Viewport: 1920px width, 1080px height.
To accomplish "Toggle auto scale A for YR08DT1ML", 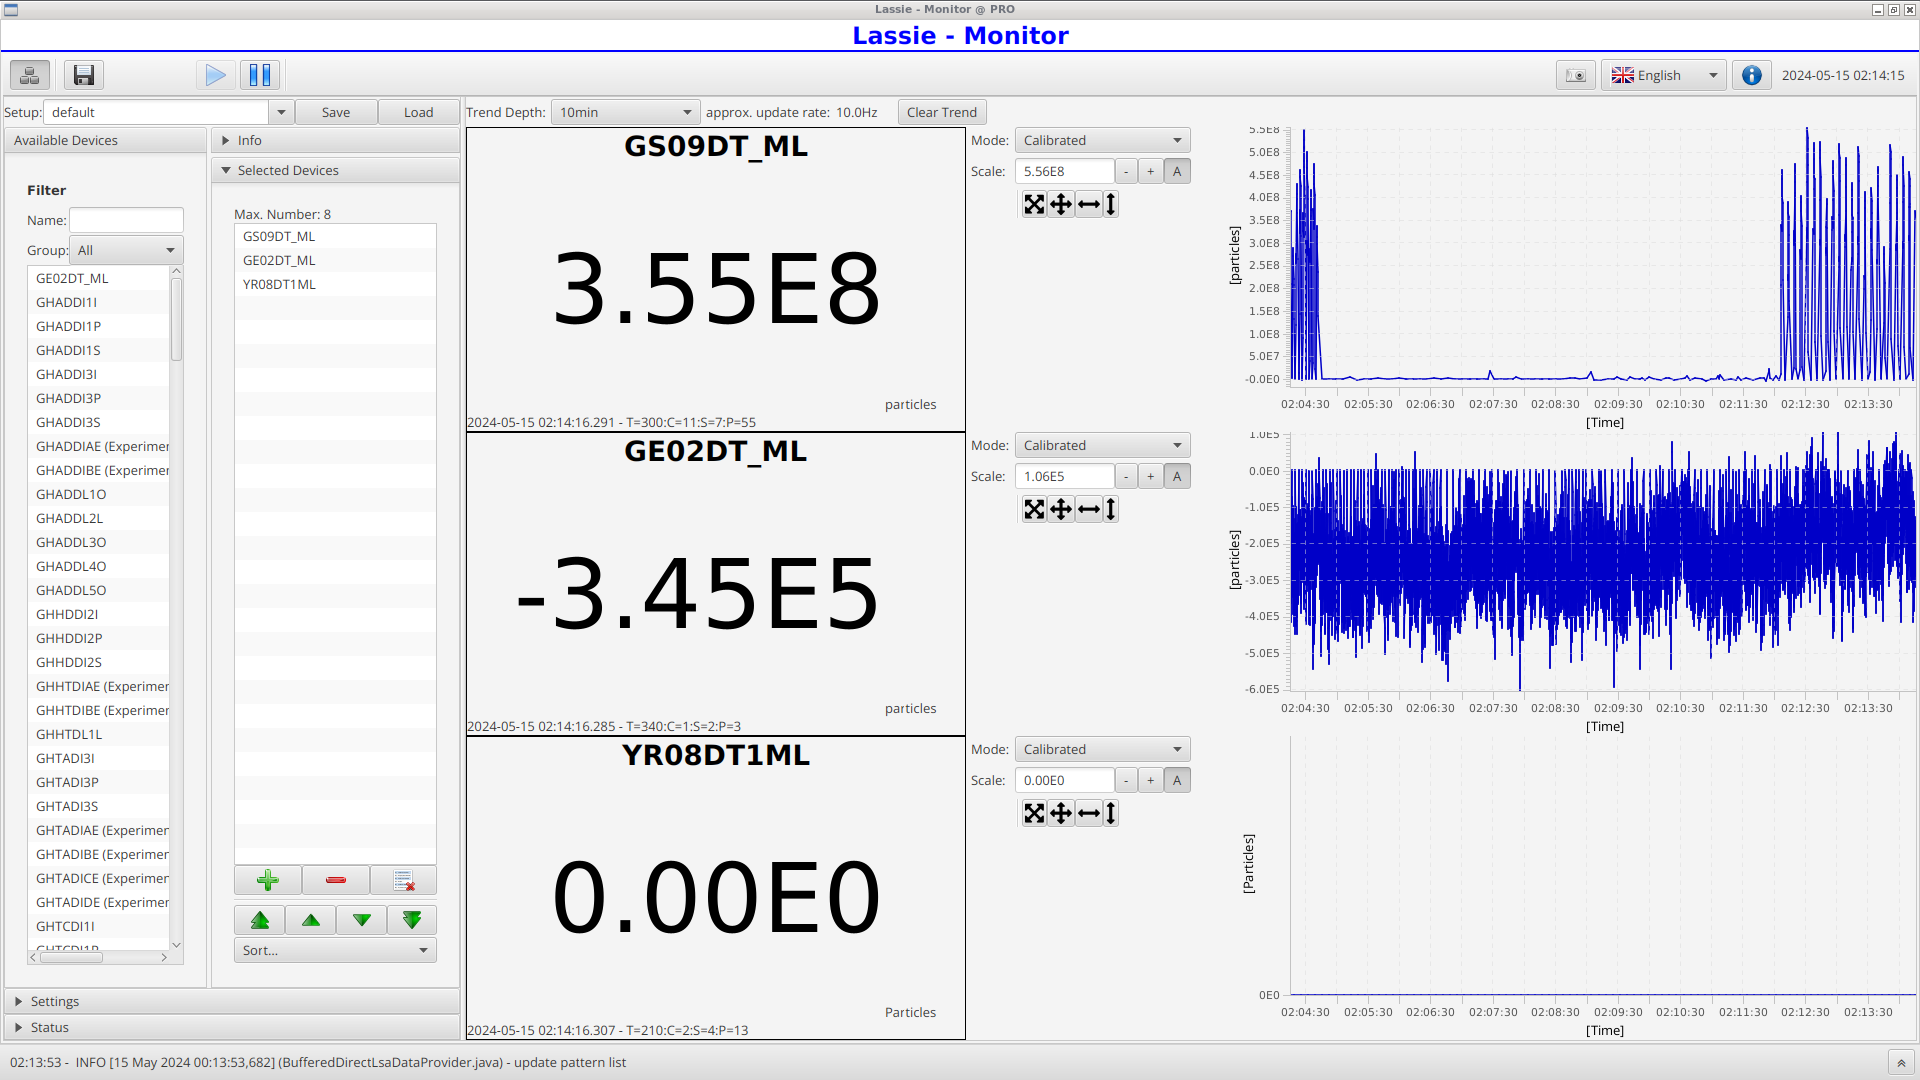I will [x=1177, y=780].
